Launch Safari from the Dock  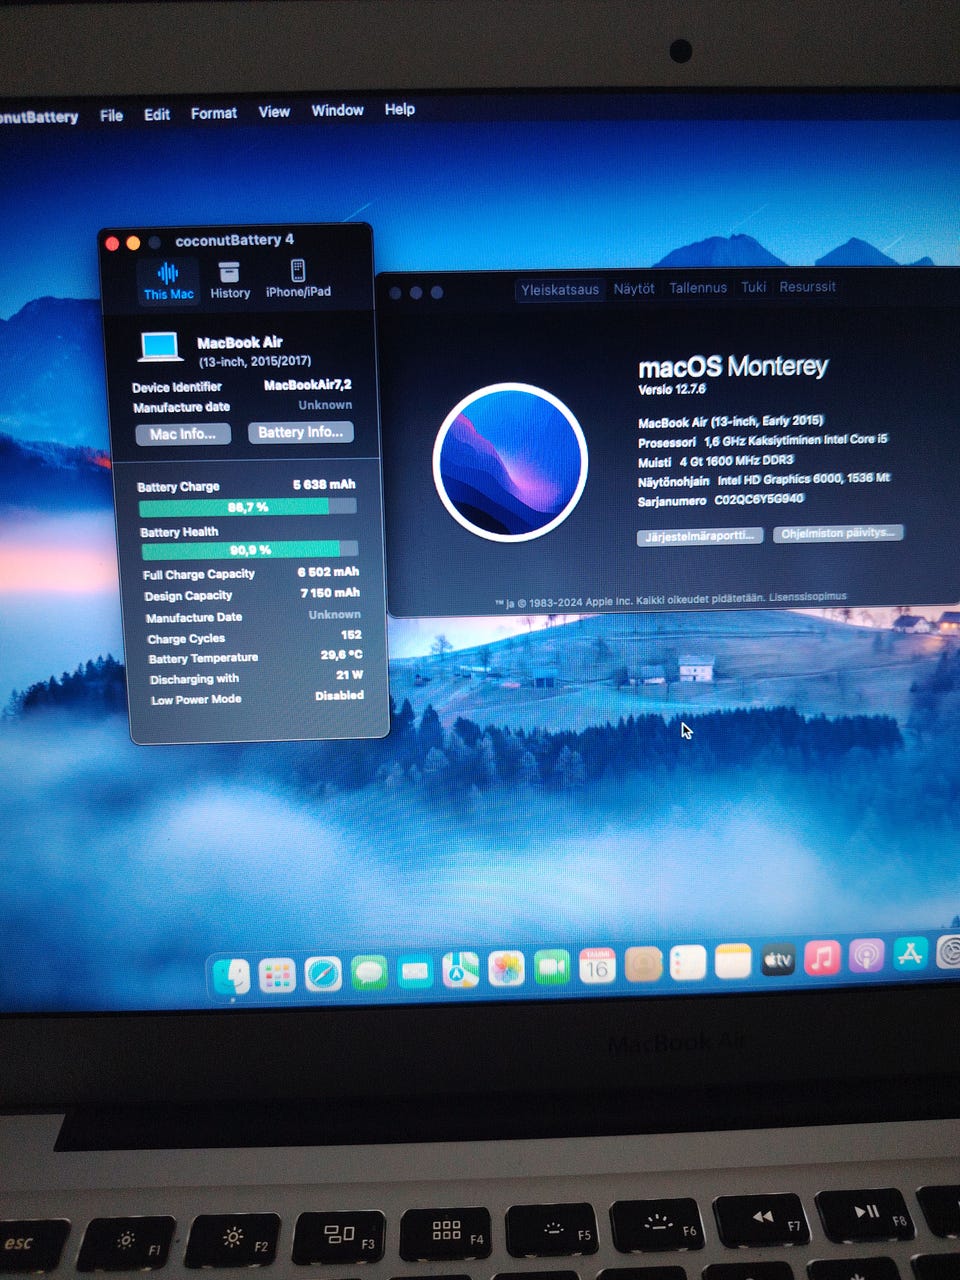(x=323, y=973)
